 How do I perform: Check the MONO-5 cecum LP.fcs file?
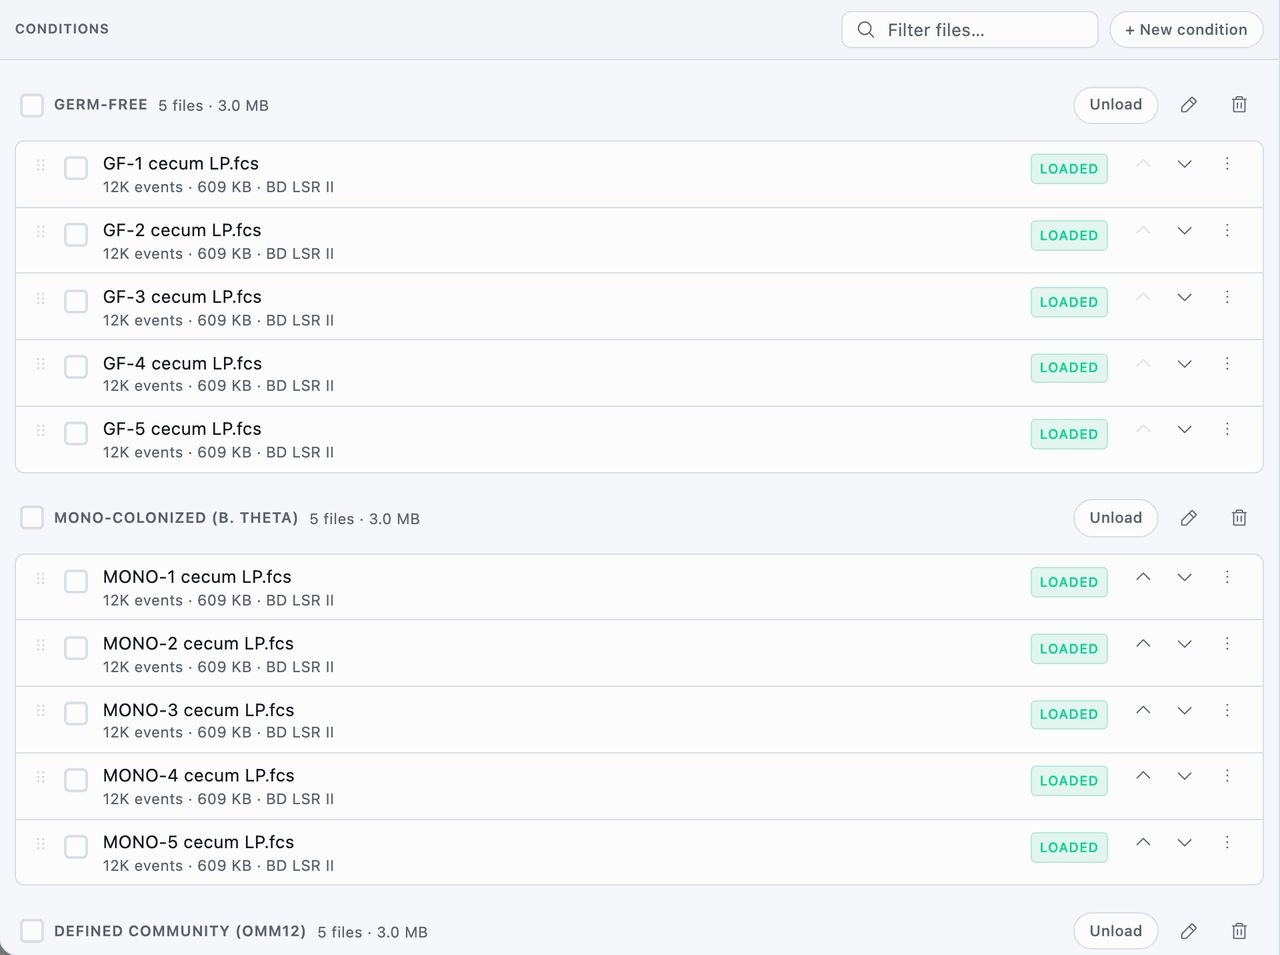pos(76,847)
